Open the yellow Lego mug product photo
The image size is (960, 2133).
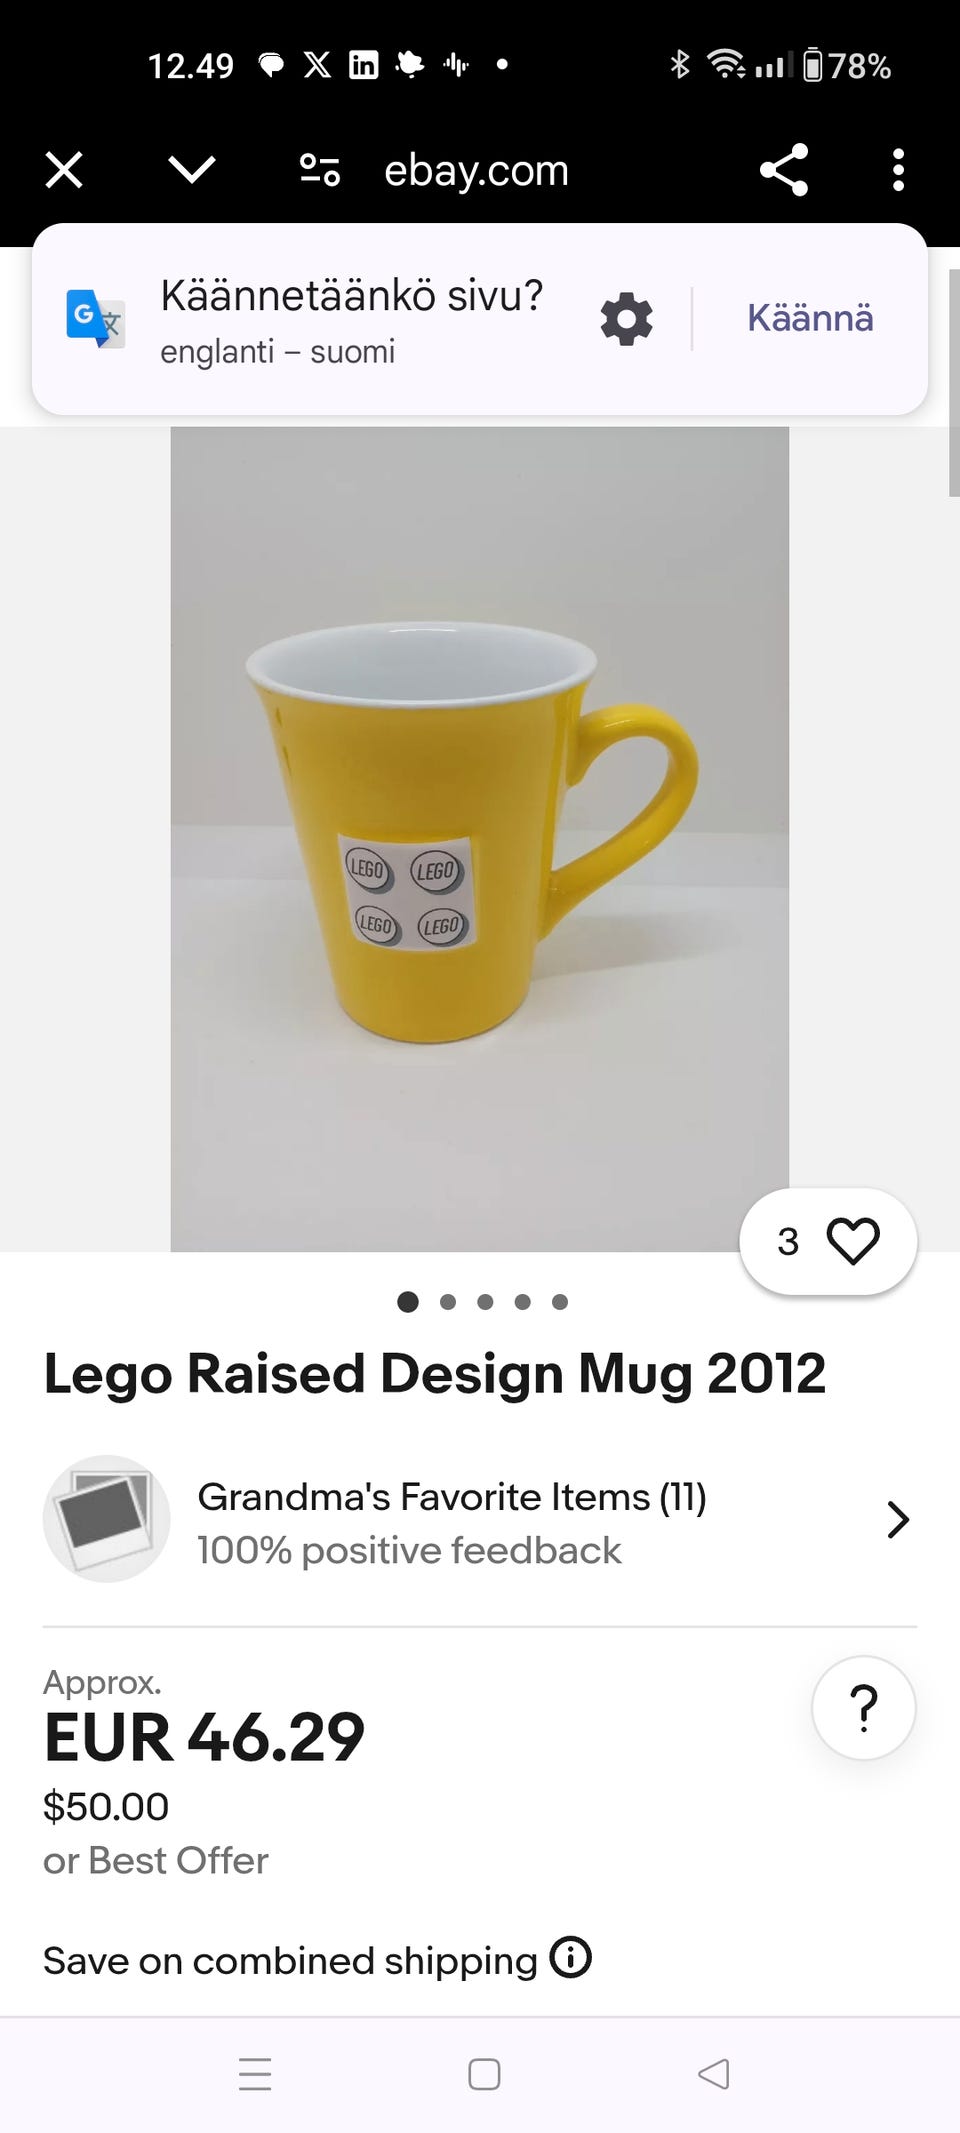(479, 838)
